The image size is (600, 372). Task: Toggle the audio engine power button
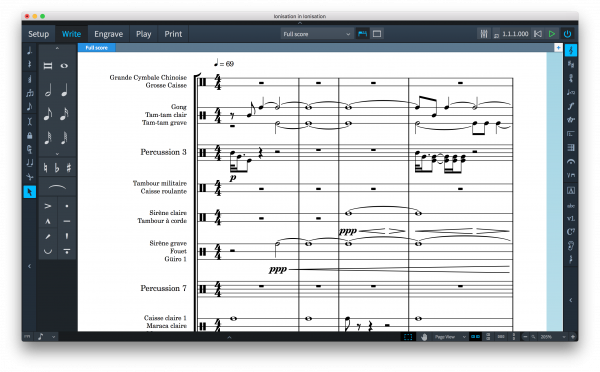(567, 34)
